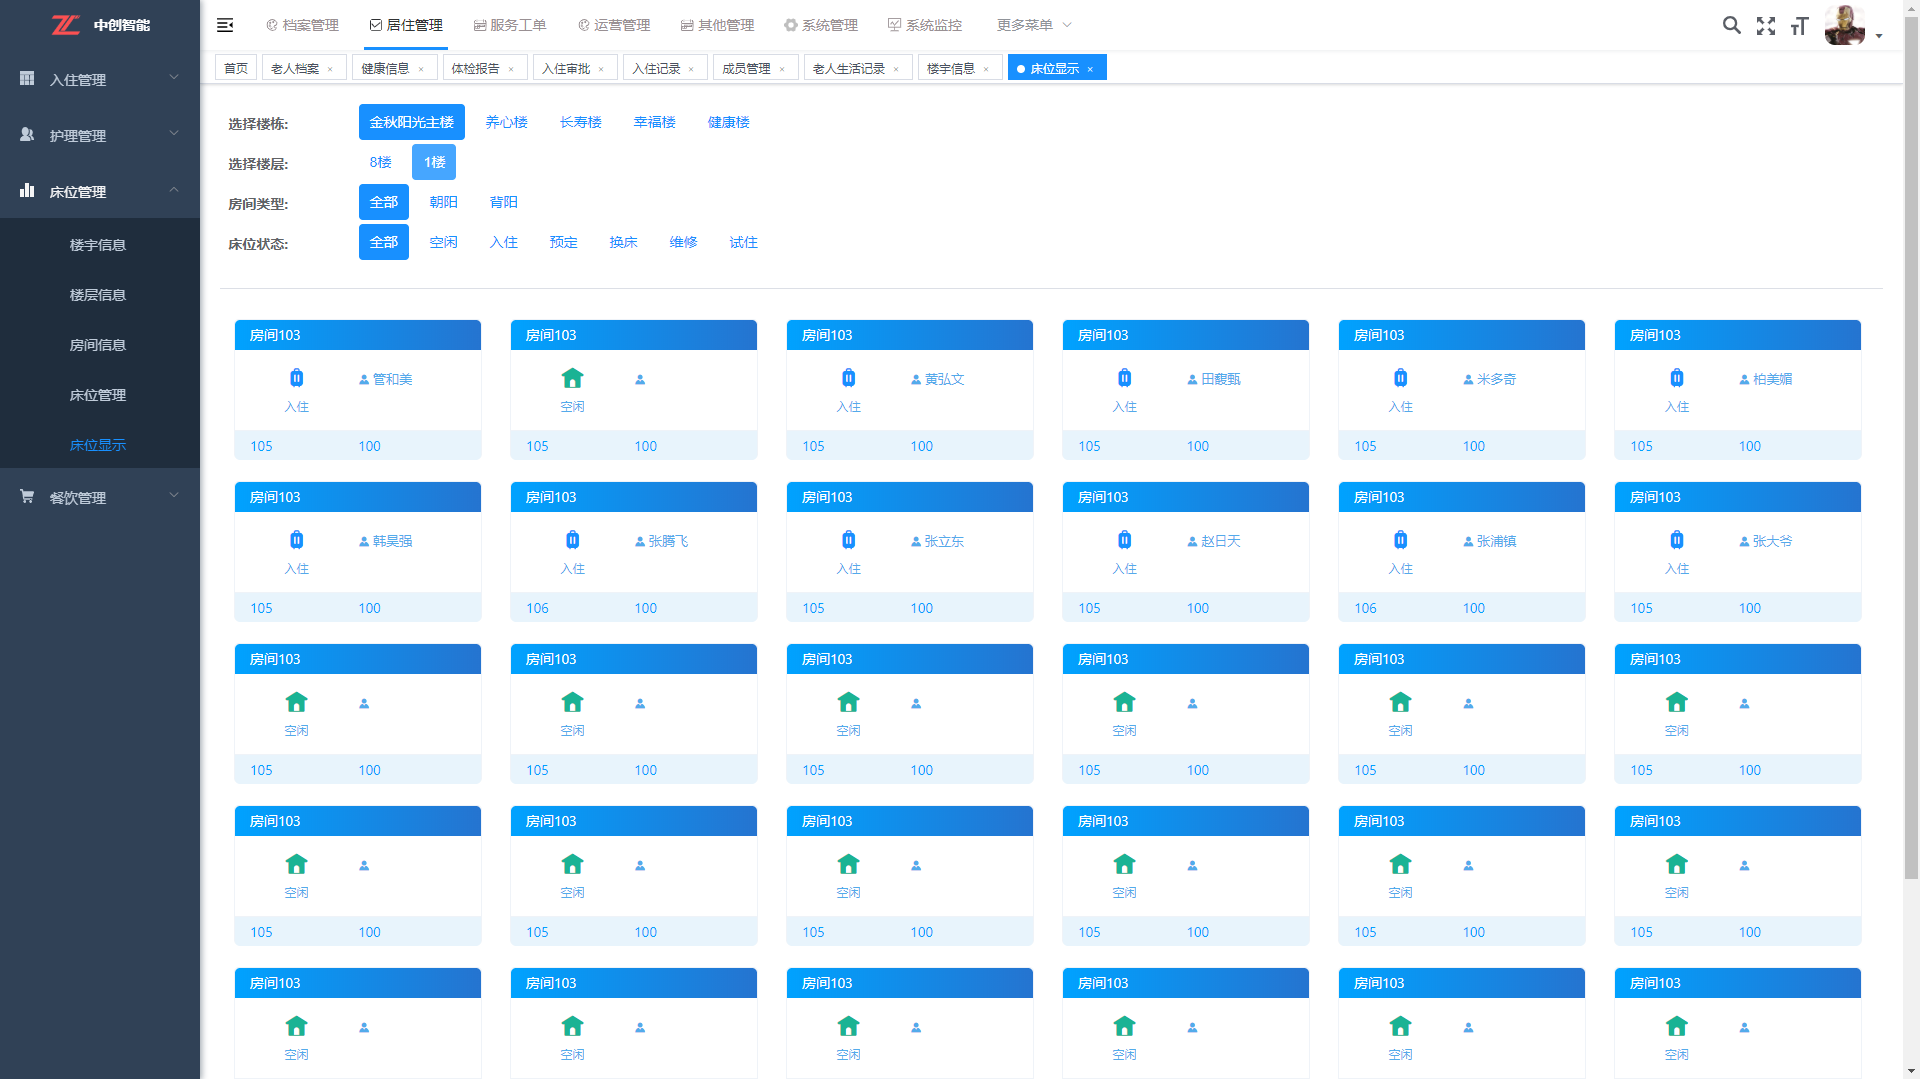Expand the 护理管理 sidebar menu
Image resolution: width=1920 pixels, height=1079 pixels.
[x=99, y=135]
